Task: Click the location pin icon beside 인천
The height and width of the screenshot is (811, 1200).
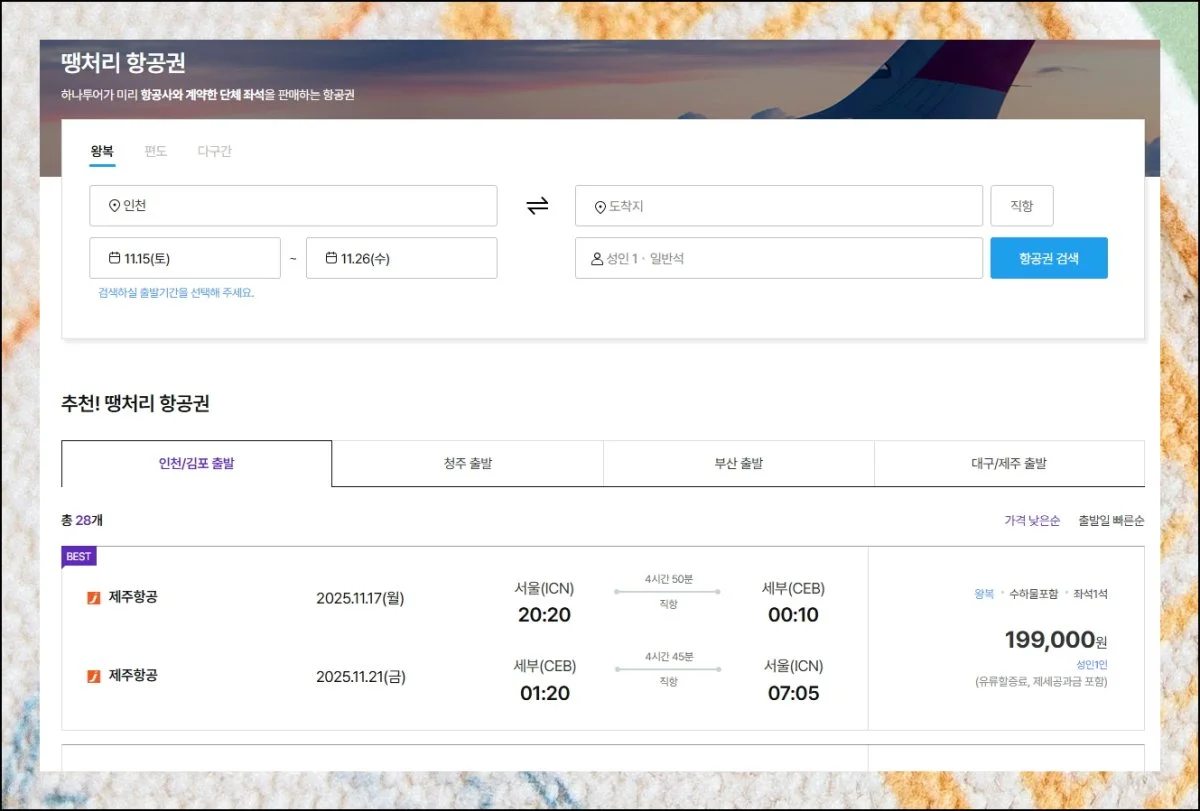Action: tap(114, 207)
